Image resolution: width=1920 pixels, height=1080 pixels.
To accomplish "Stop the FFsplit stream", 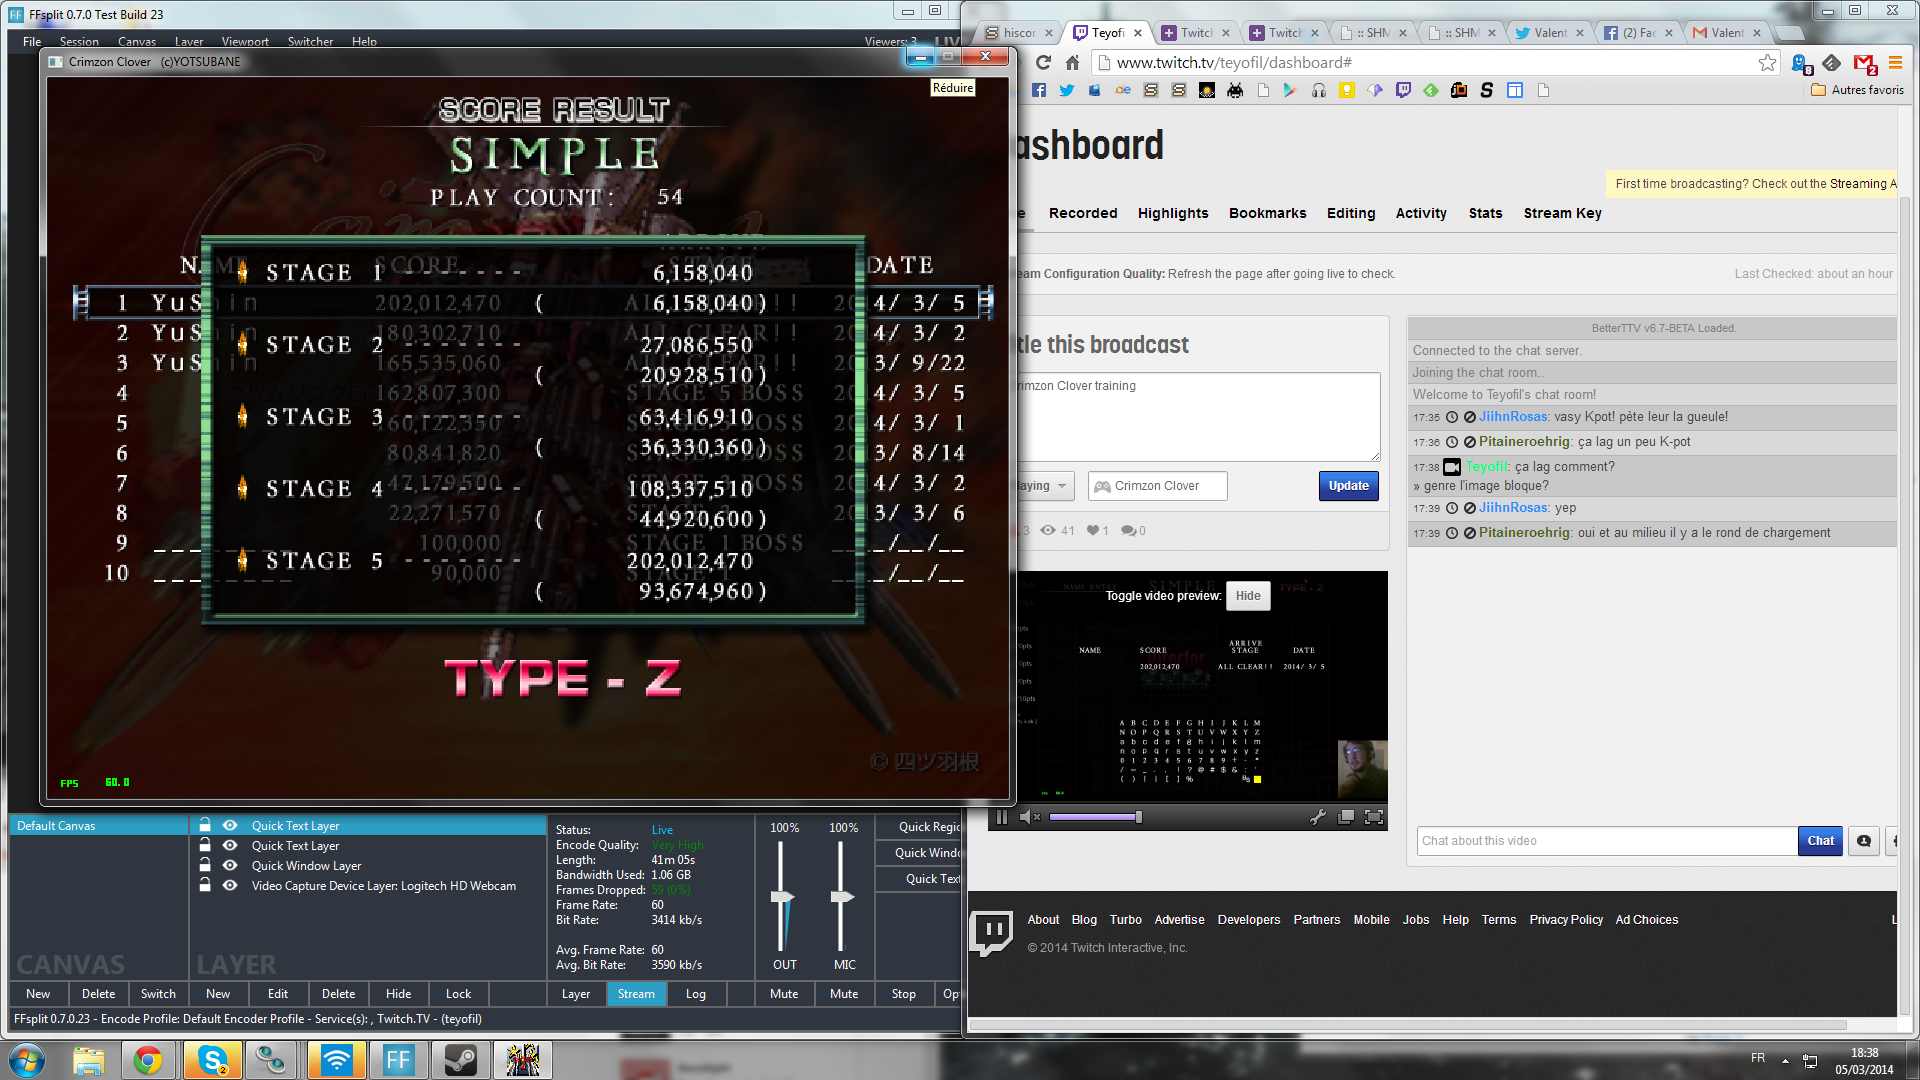I will click(x=904, y=994).
